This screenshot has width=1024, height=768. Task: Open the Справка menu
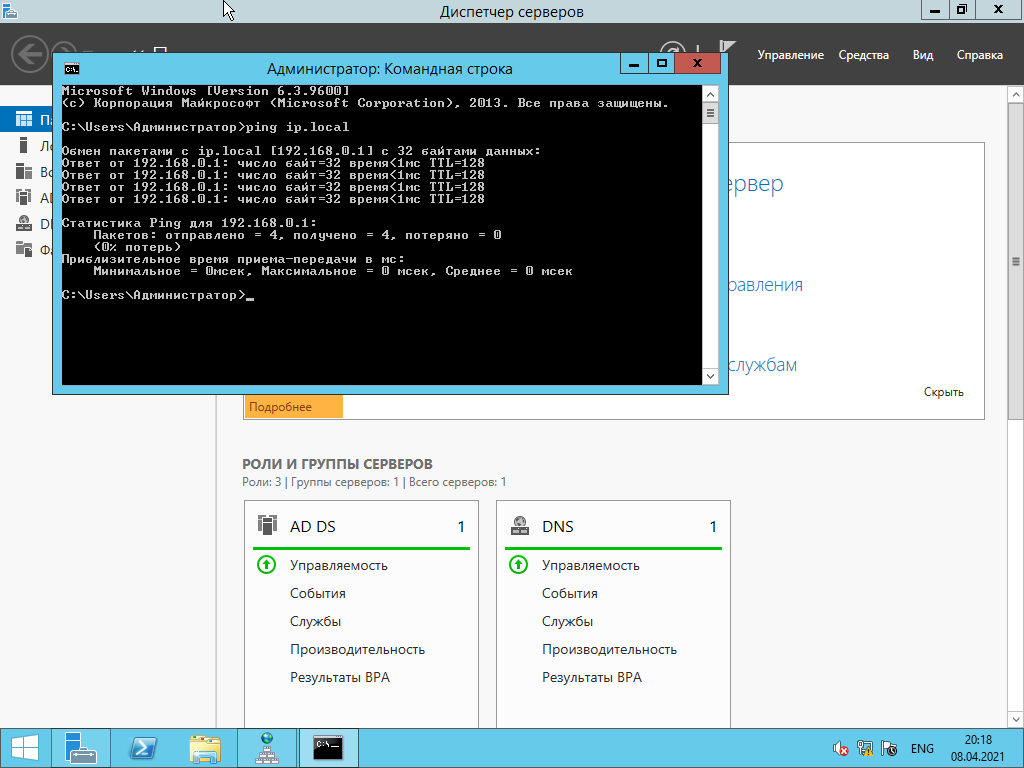tap(979, 55)
